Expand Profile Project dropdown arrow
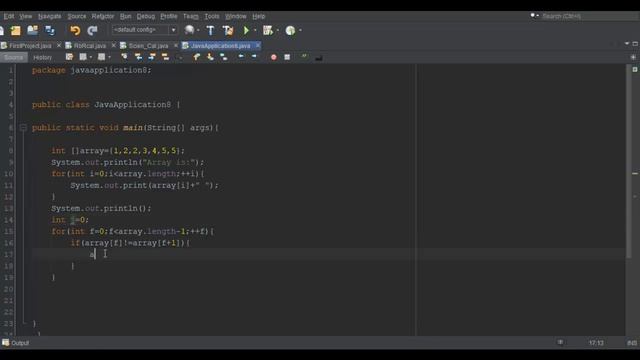 300,31
